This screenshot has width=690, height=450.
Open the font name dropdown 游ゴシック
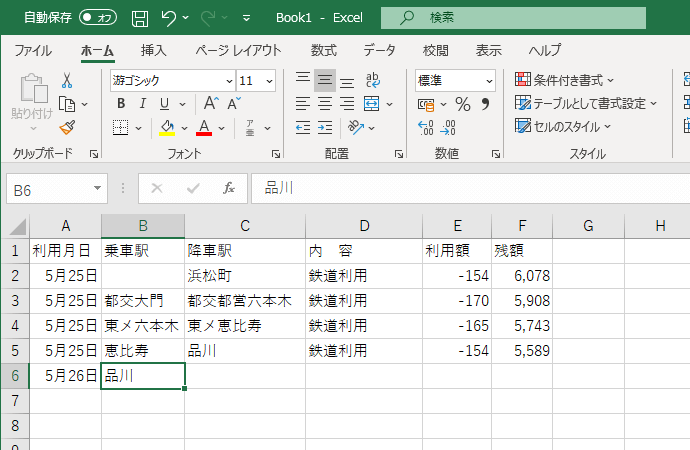[229, 81]
